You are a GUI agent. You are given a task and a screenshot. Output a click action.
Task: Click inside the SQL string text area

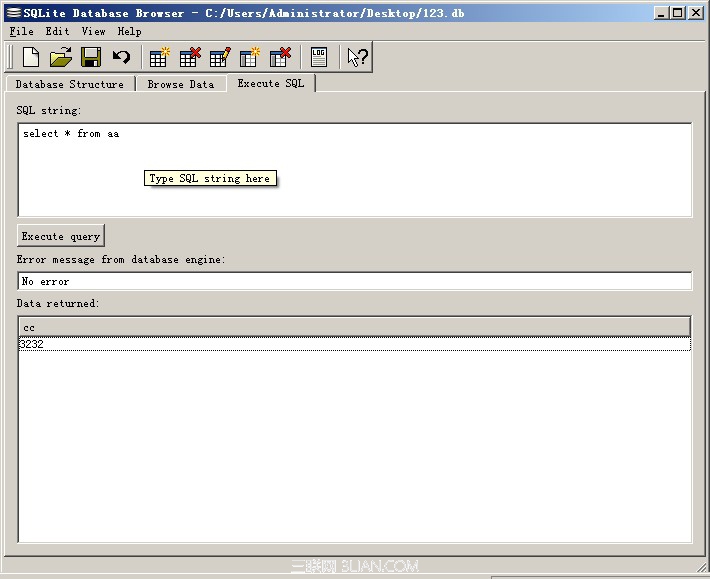tap(355, 170)
